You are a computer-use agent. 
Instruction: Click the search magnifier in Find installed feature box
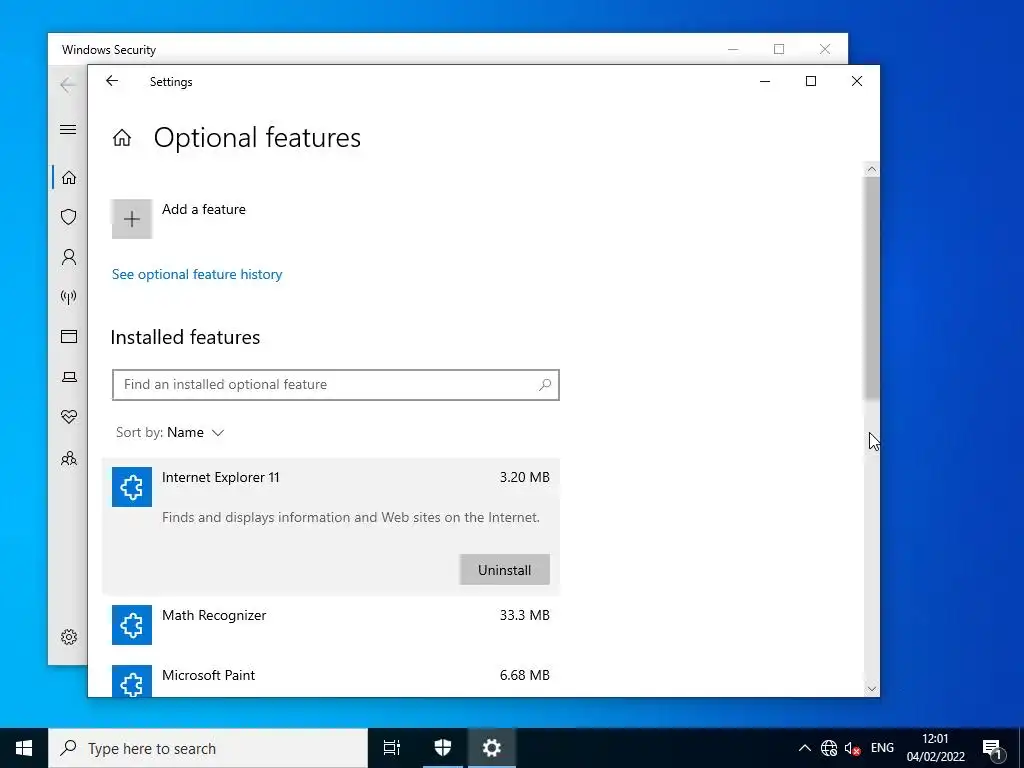[545, 385]
